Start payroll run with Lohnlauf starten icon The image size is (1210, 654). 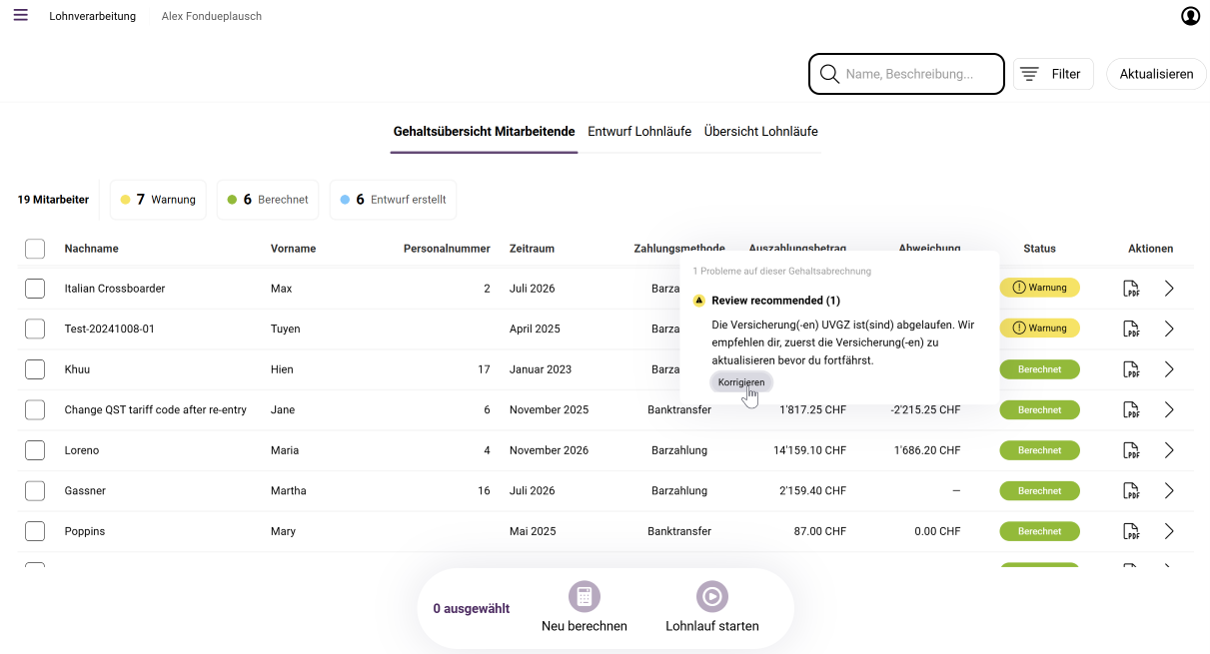[x=712, y=597]
